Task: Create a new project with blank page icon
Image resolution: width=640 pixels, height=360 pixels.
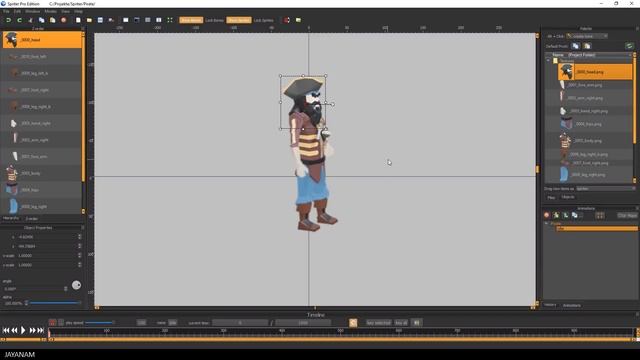Action: [78, 20]
